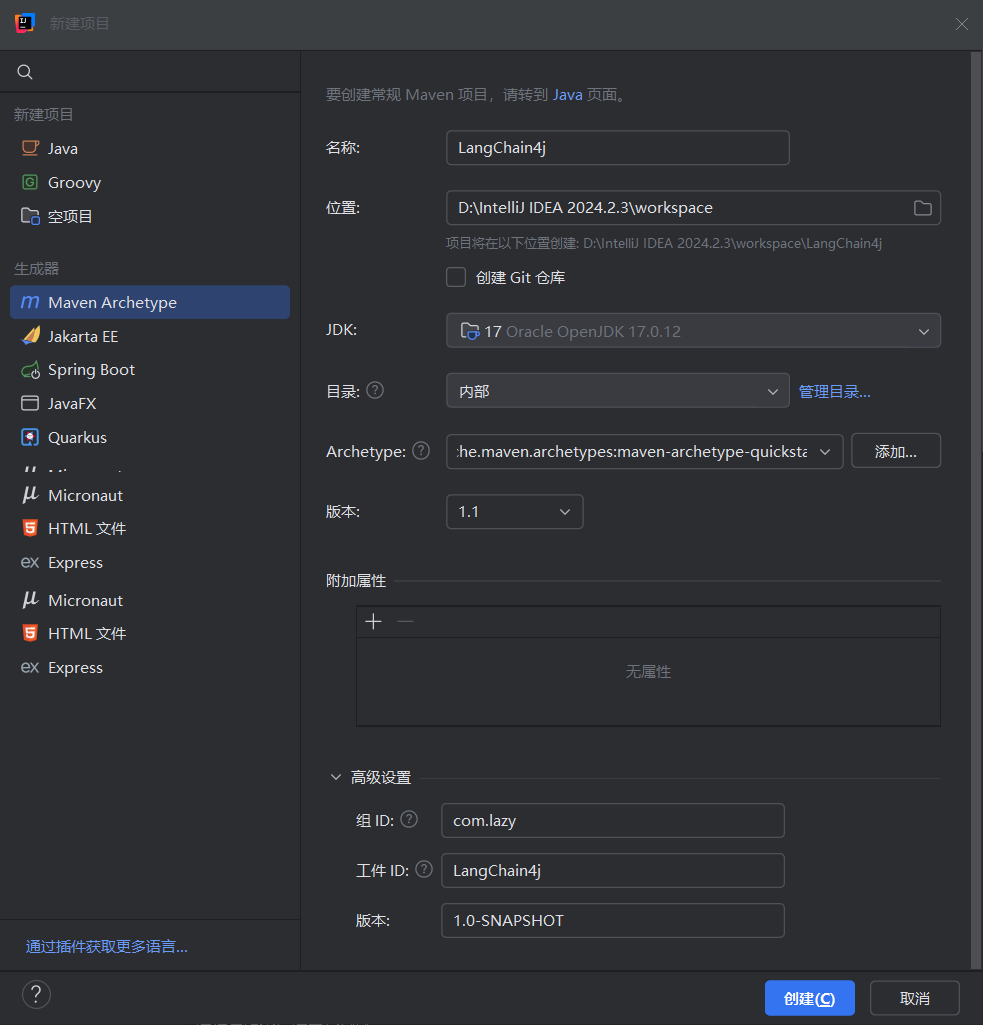Click help icon beside Archetype label

(421, 451)
